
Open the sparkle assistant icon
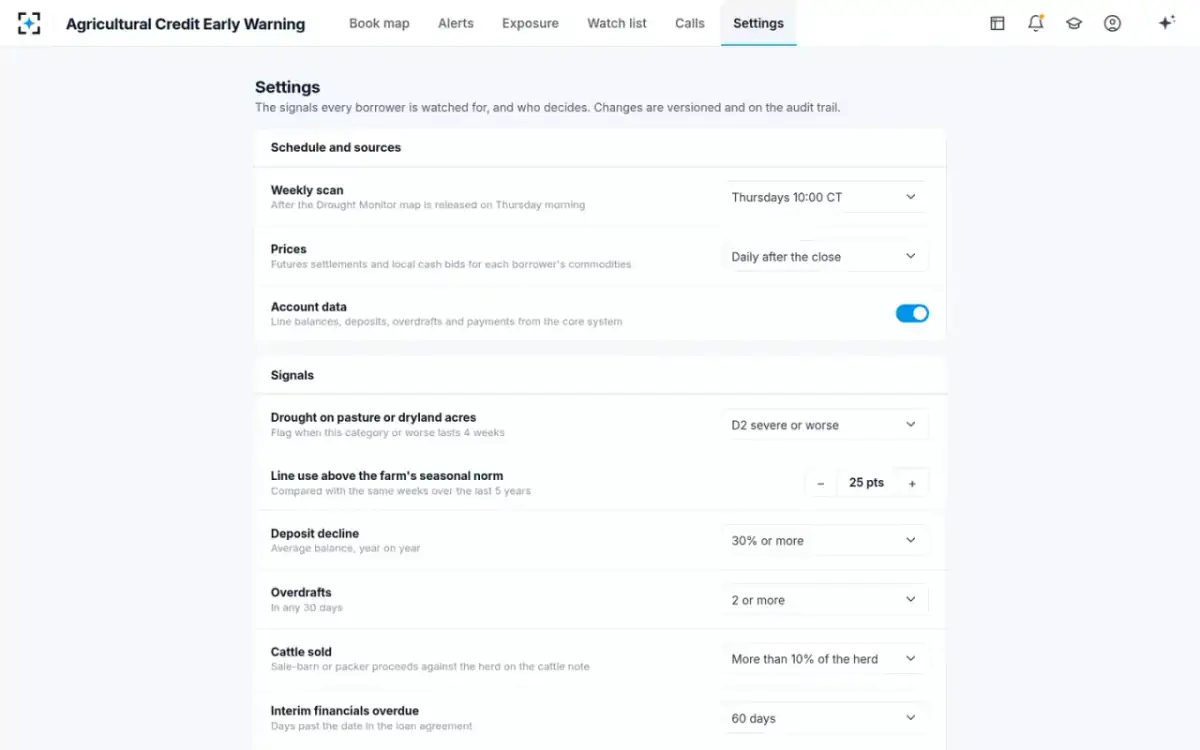pyautogui.click(x=1166, y=23)
